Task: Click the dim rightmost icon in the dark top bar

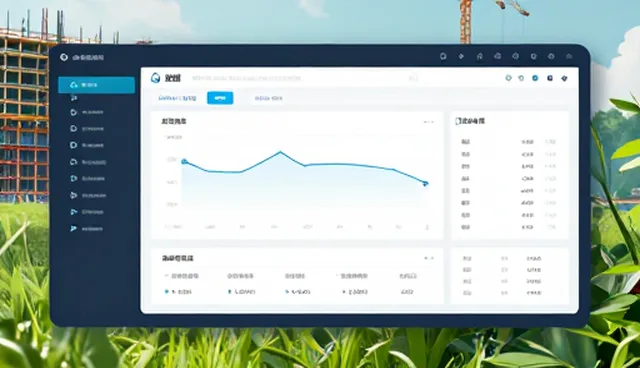Action: pyautogui.click(x=569, y=56)
